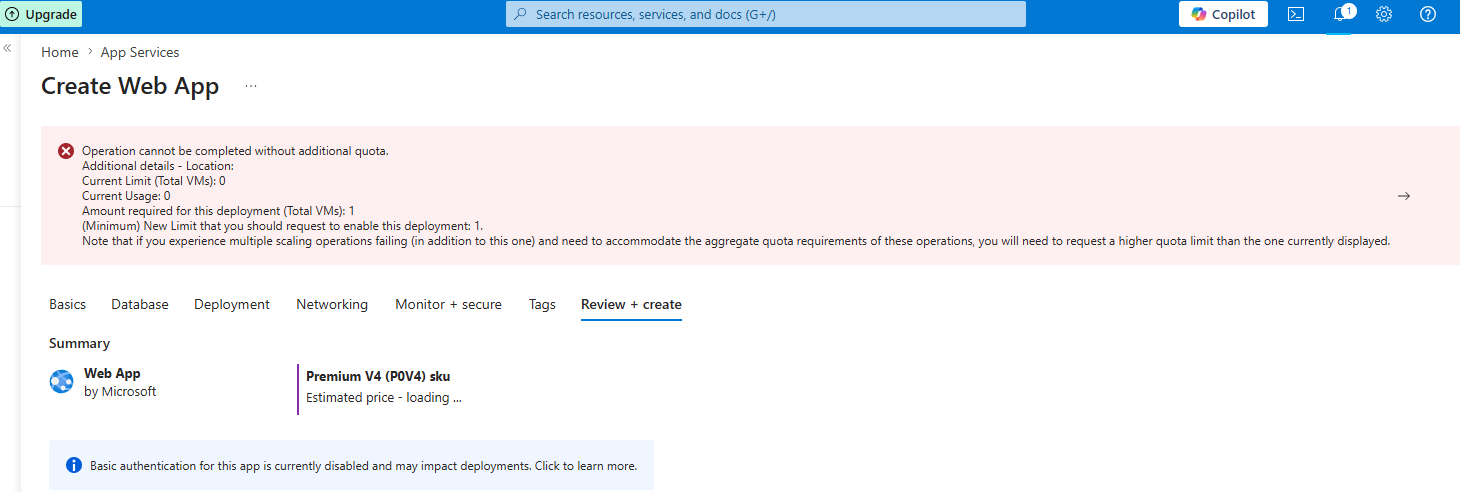Click the 'by Microsoft' text
This screenshot has height=492, width=1460.
tap(120, 392)
